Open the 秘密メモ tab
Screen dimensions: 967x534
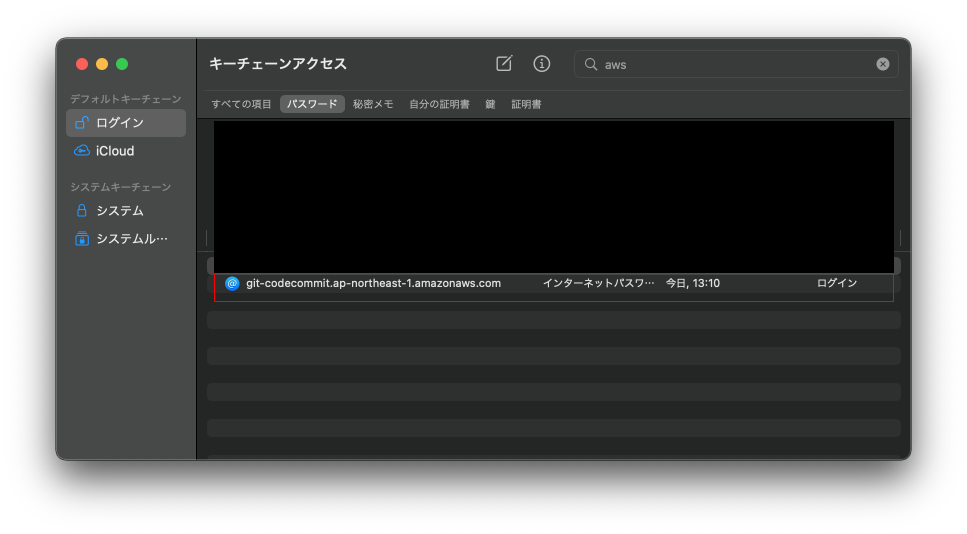(x=372, y=104)
